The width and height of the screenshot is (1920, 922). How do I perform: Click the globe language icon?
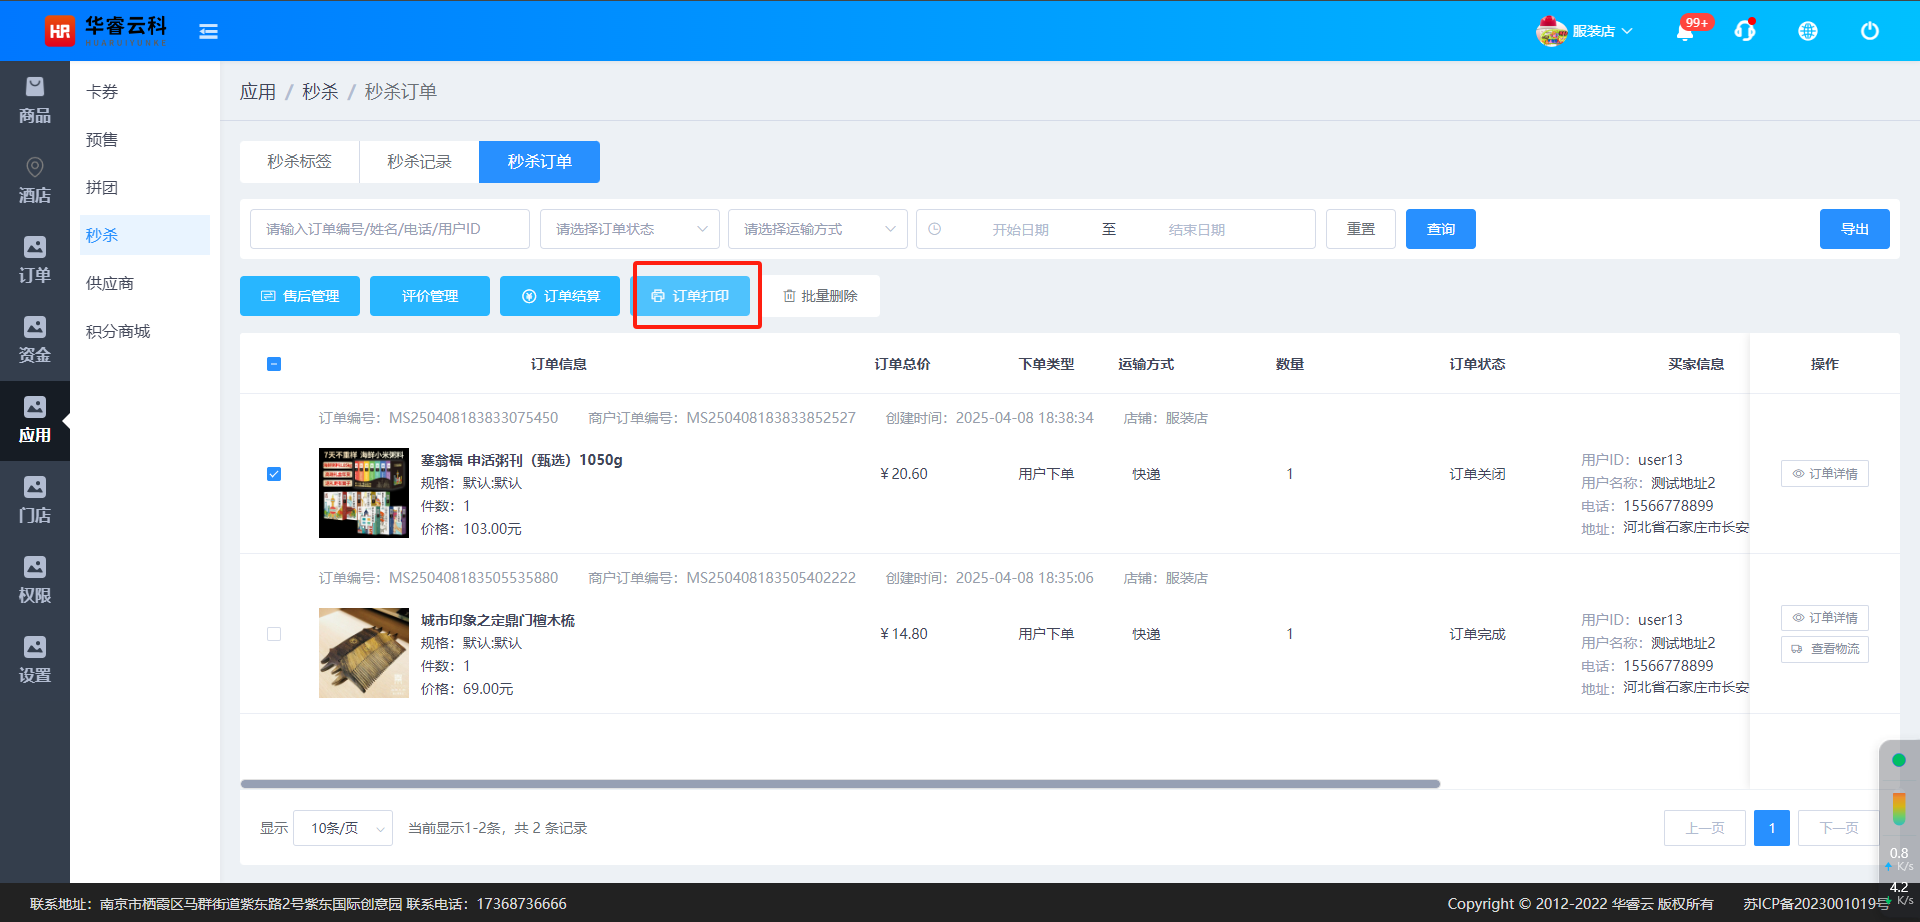(1807, 31)
